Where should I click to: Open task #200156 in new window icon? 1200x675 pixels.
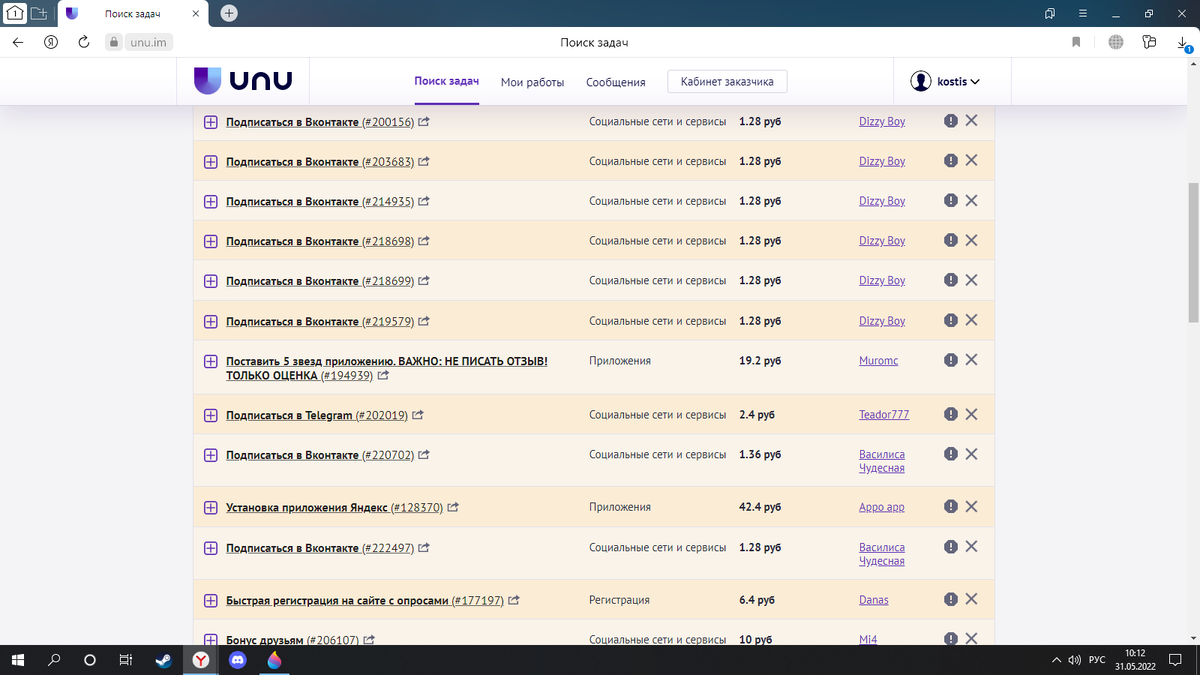click(x=424, y=122)
